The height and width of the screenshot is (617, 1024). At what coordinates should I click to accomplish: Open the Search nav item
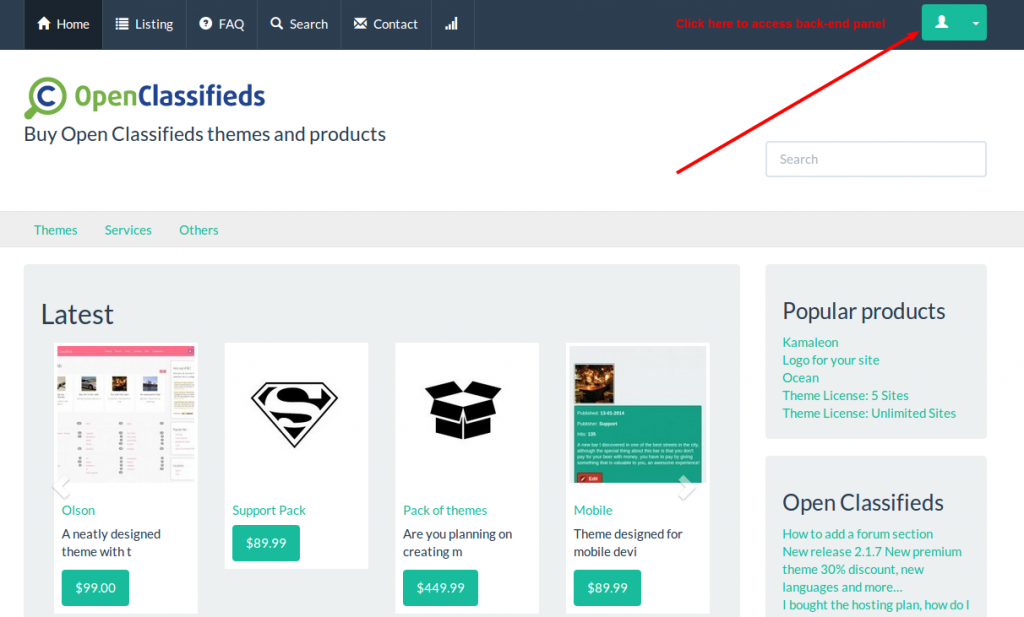(299, 24)
